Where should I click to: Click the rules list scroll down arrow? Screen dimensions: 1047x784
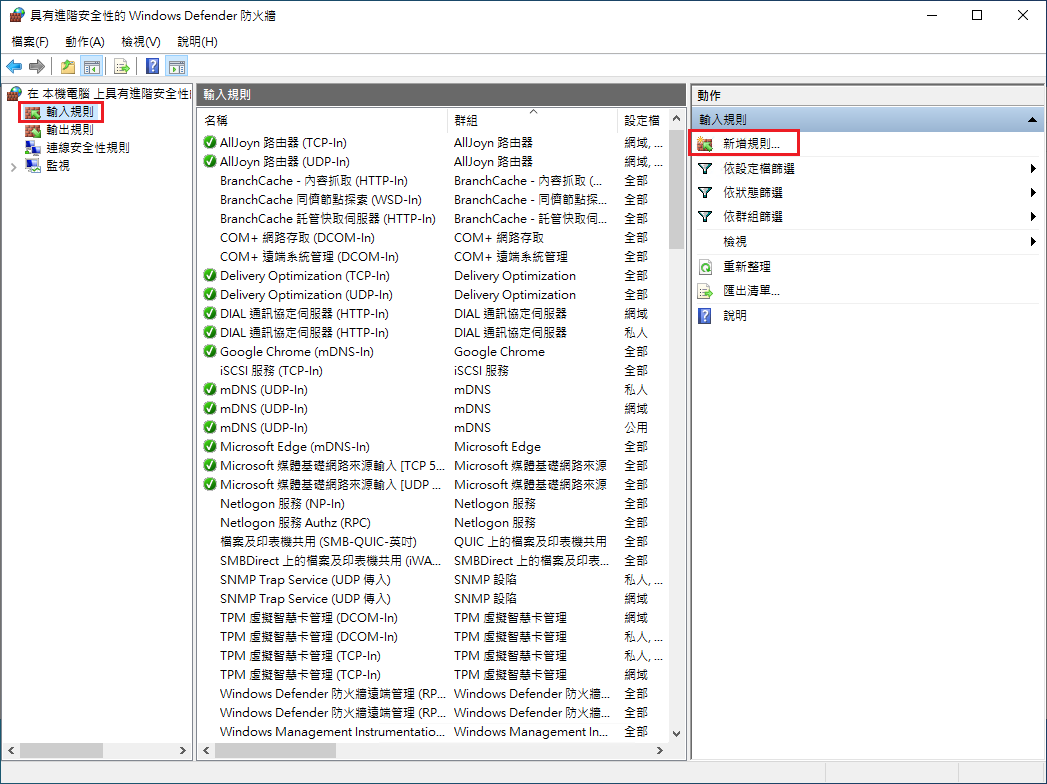click(676, 733)
